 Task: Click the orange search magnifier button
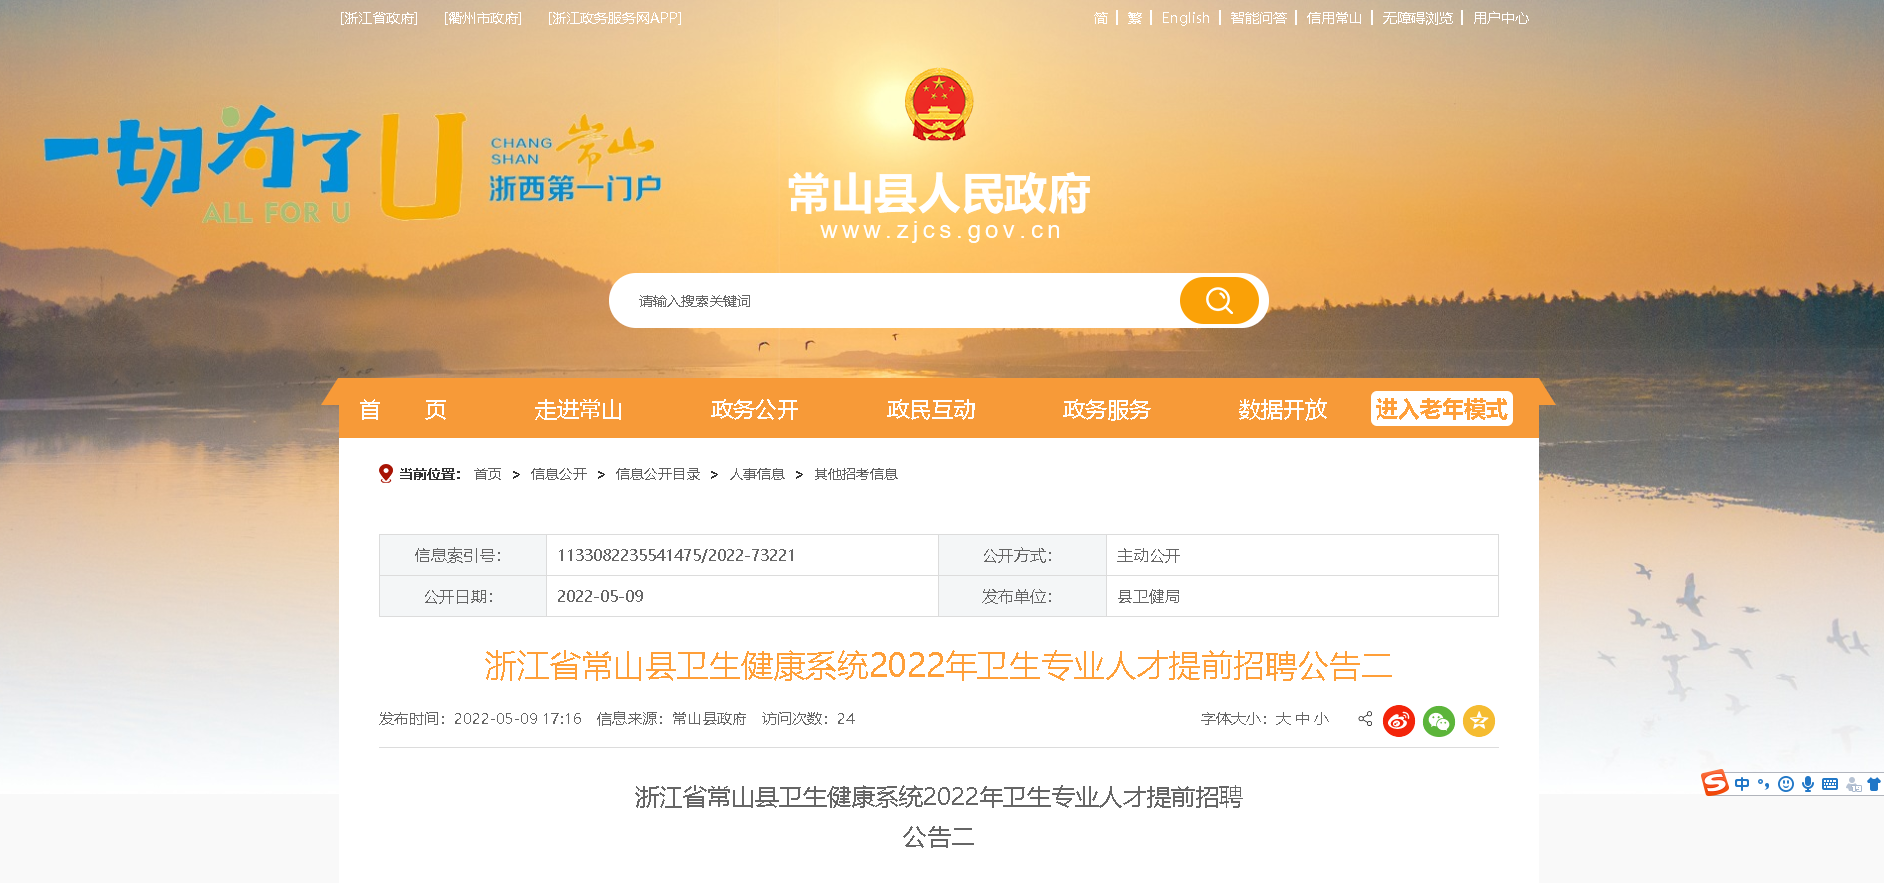tap(1218, 301)
